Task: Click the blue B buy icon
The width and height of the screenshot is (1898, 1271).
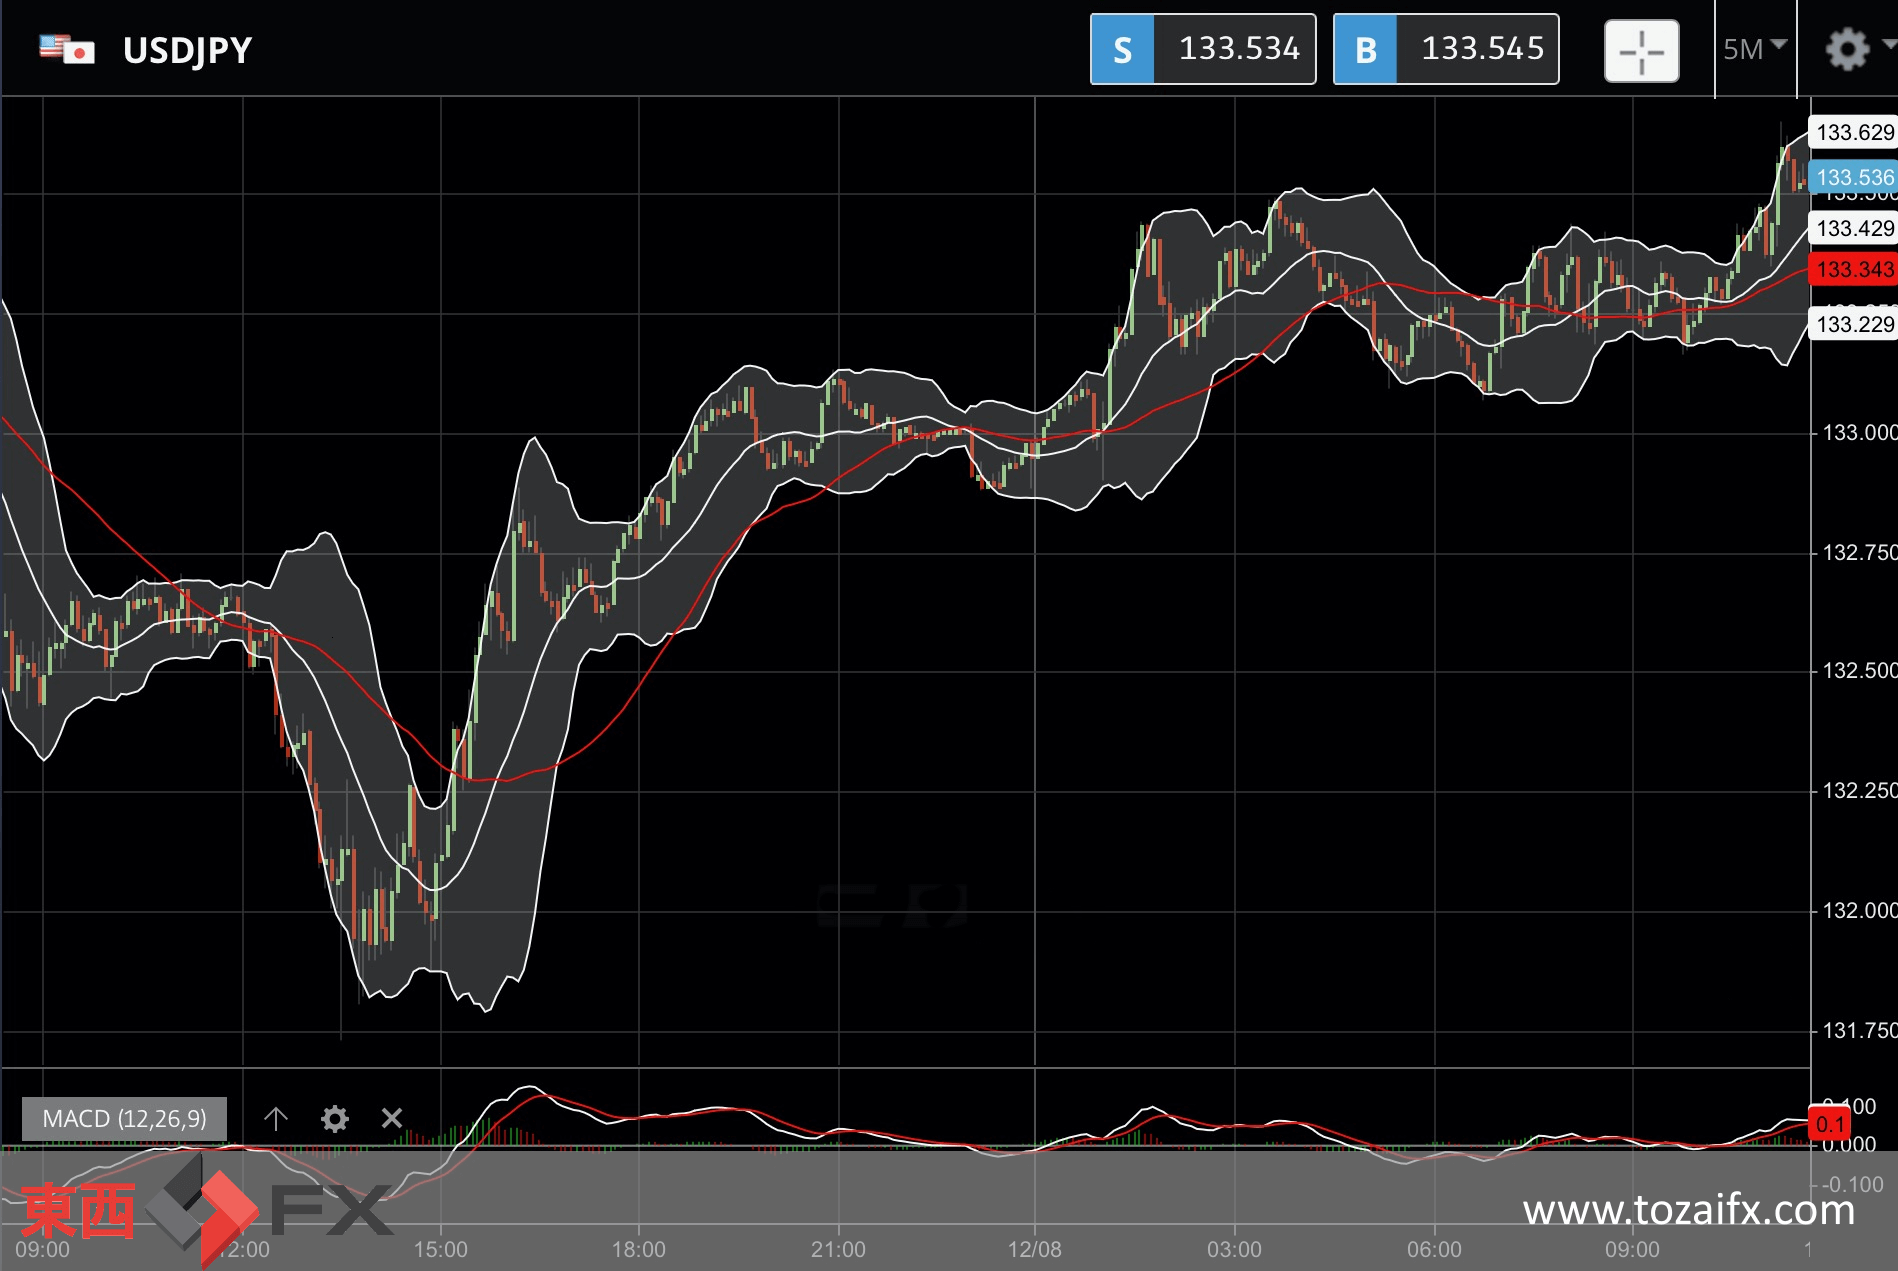Action: point(1365,49)
